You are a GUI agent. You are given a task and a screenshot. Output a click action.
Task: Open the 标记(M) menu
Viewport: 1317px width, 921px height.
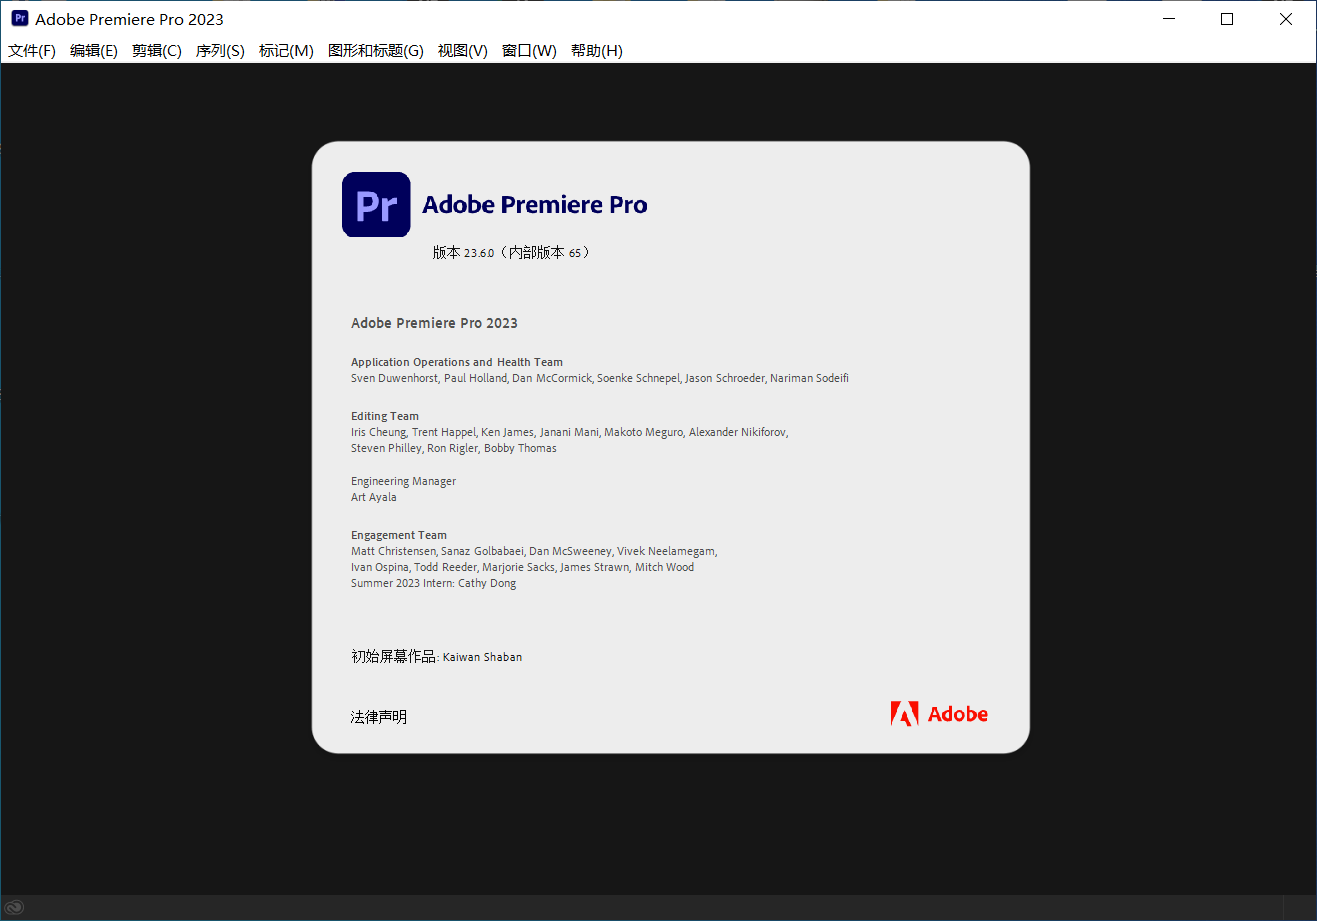[x=286, y=51]
